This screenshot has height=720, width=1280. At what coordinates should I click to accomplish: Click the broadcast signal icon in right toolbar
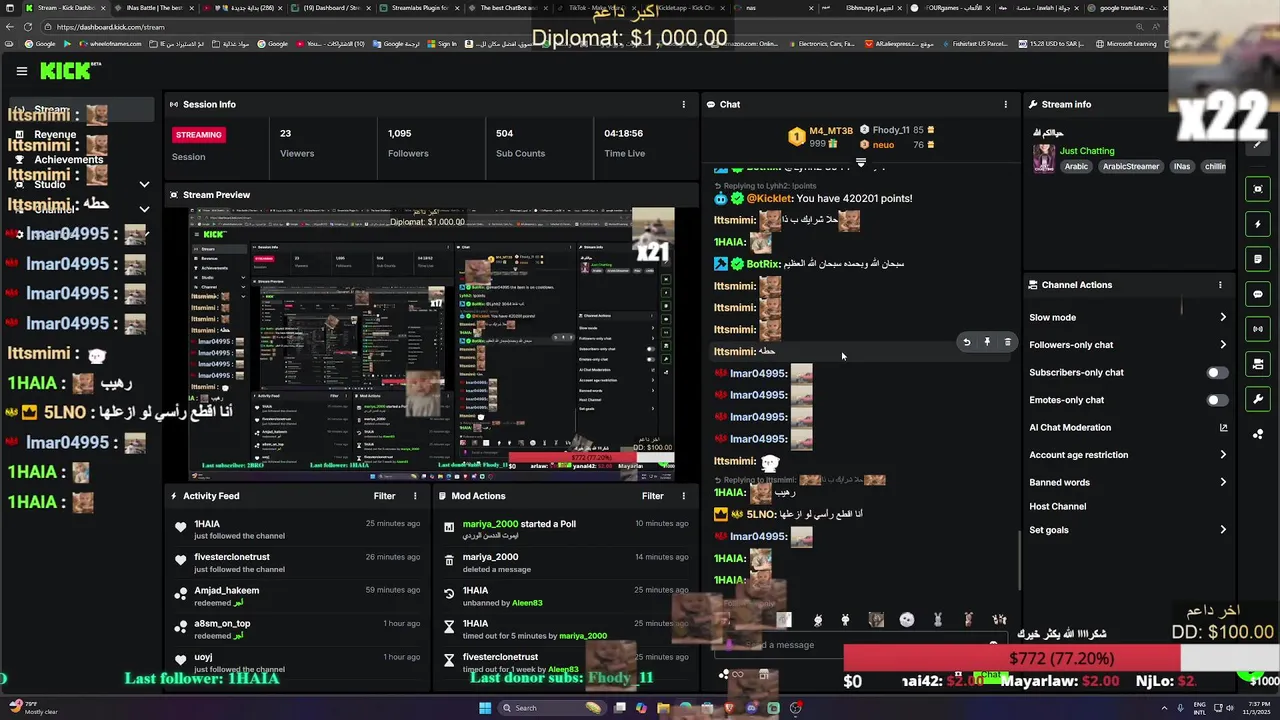coord(1258,329)
